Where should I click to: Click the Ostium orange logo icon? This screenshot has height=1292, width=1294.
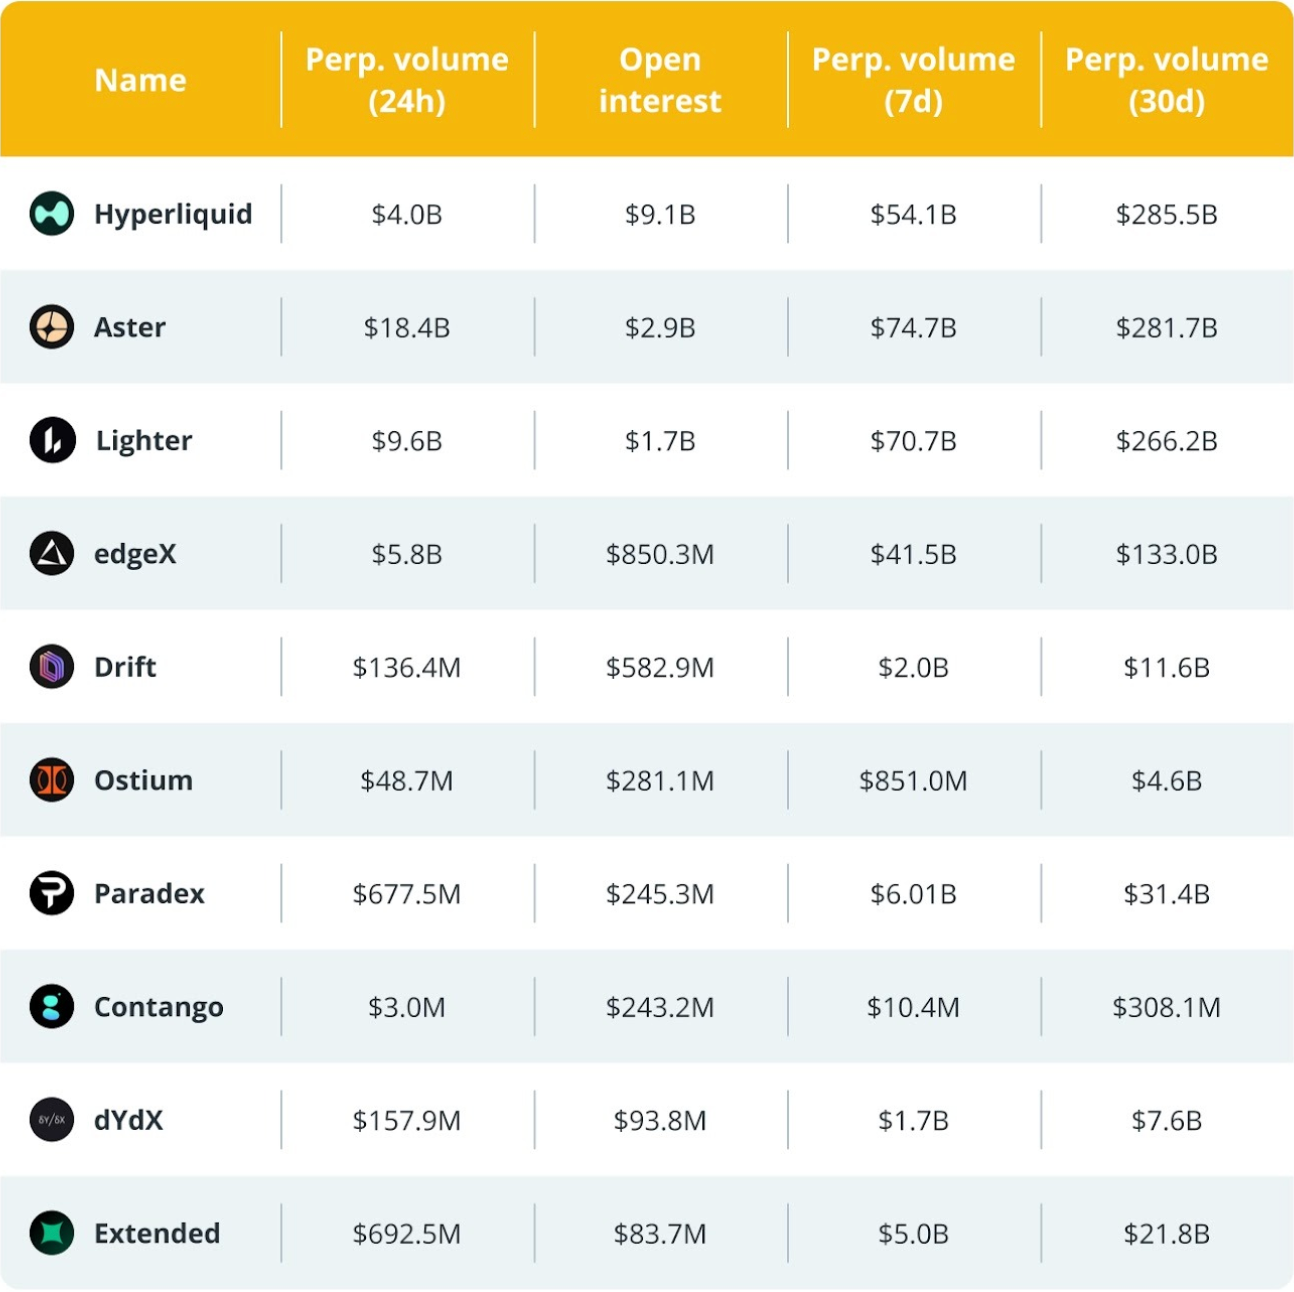tap(52, 780)
